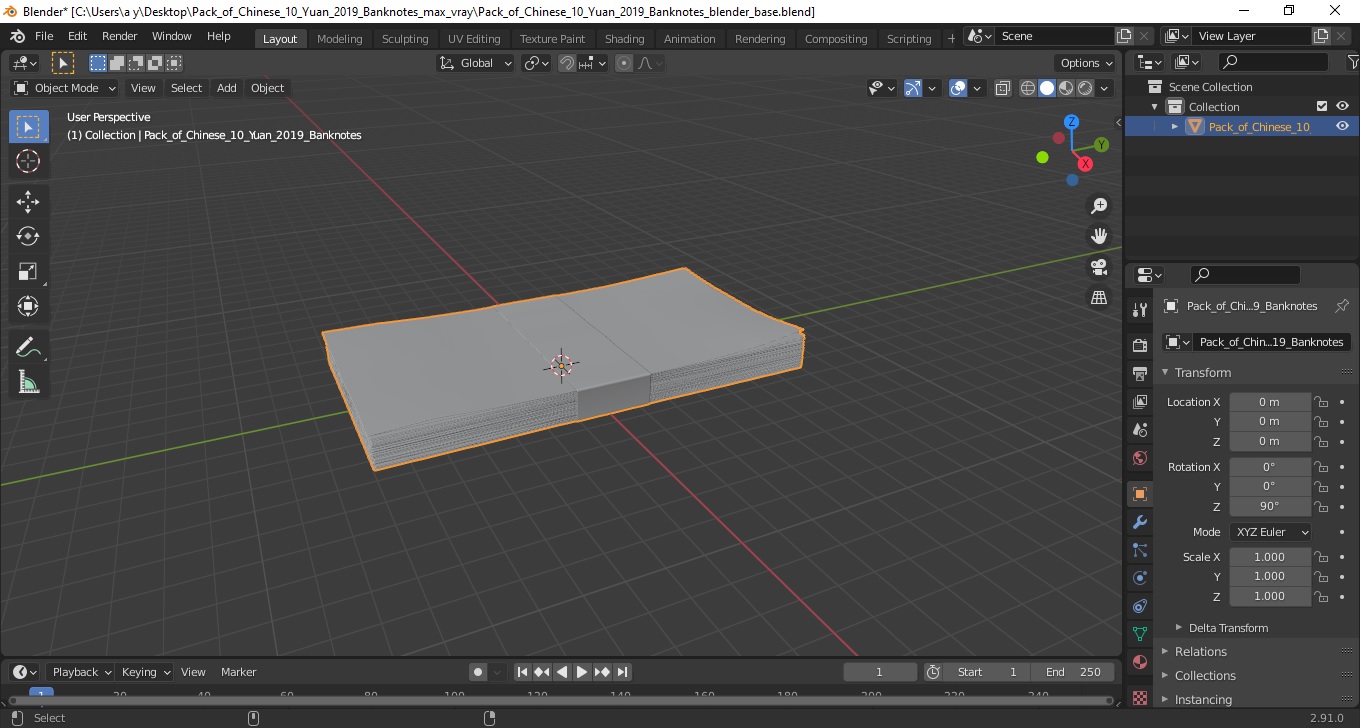This screenshot has width=1360, height=728.
Task: Open the File menu
Action: click(x=44, y=36)
